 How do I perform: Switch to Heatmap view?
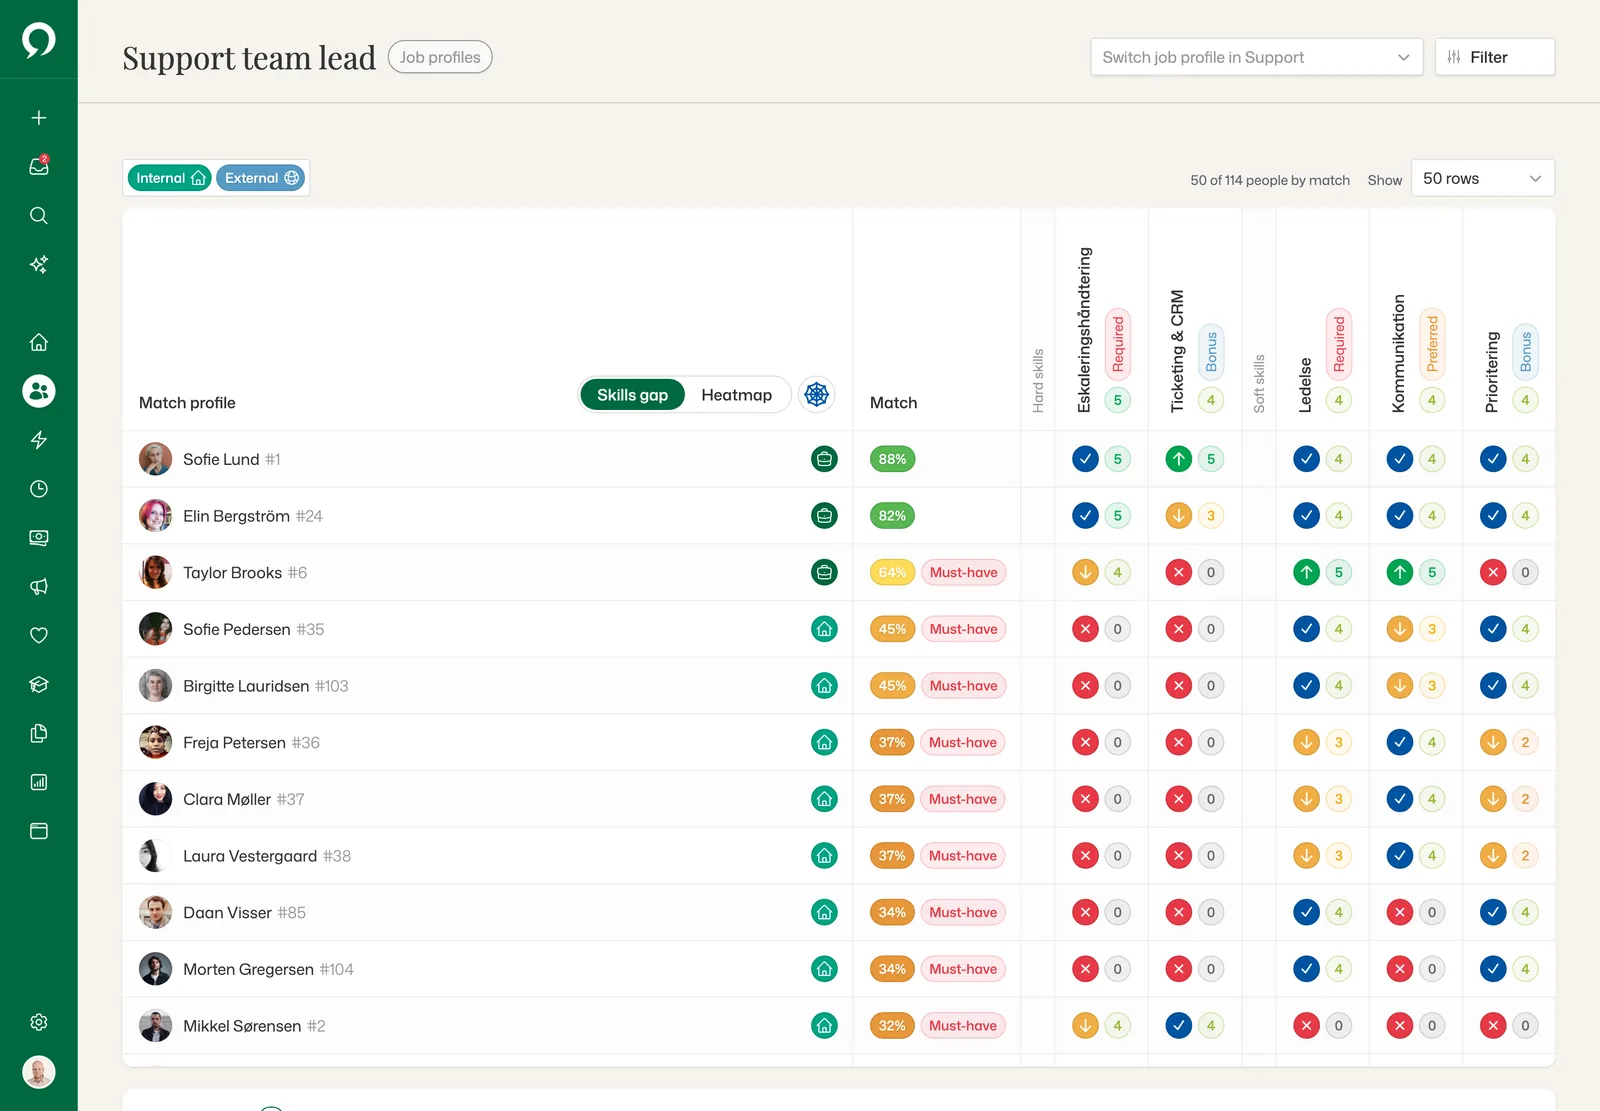pyautogui.click(x=736, y=395)
